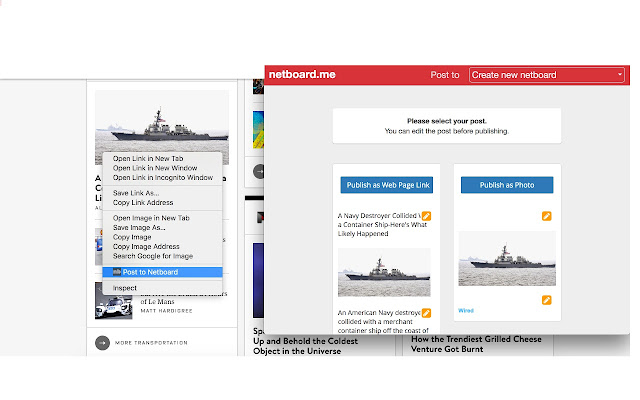This screenshot has width=640, height=400.
Task: Click the arrow circle beside More Transportation
Action: (102, 343)
